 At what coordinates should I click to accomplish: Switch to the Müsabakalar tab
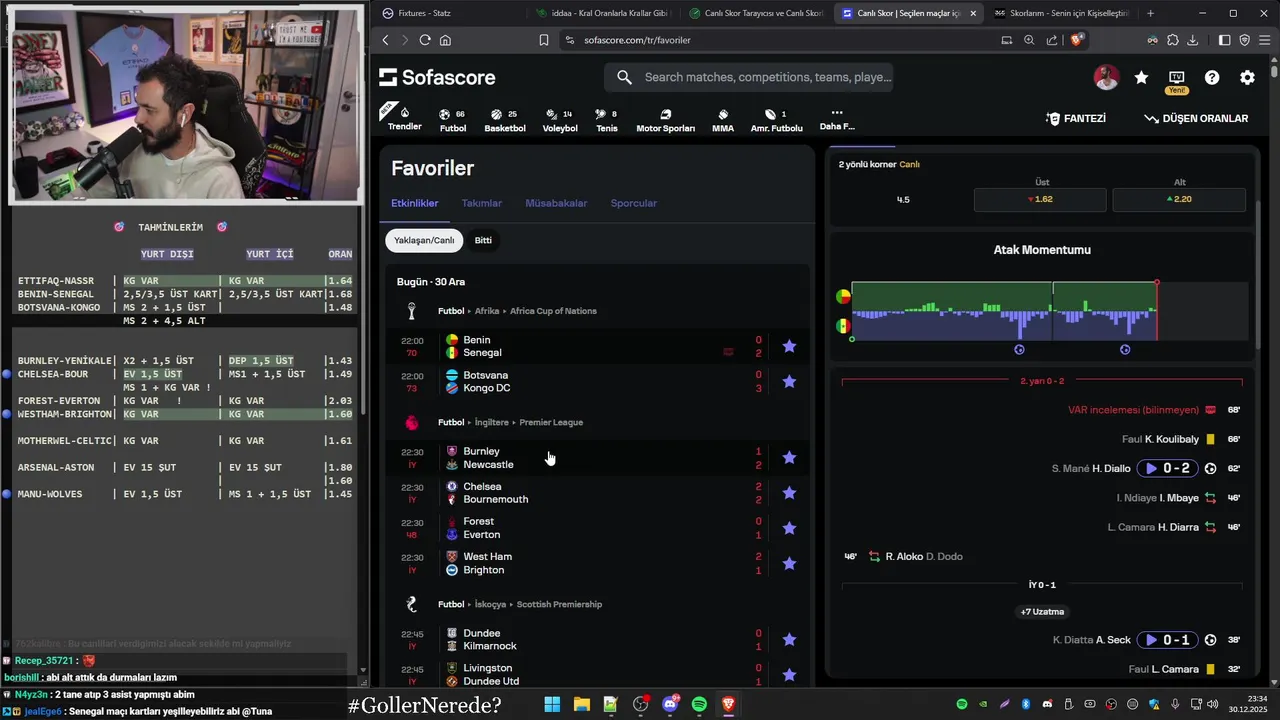tap(556, 203)
